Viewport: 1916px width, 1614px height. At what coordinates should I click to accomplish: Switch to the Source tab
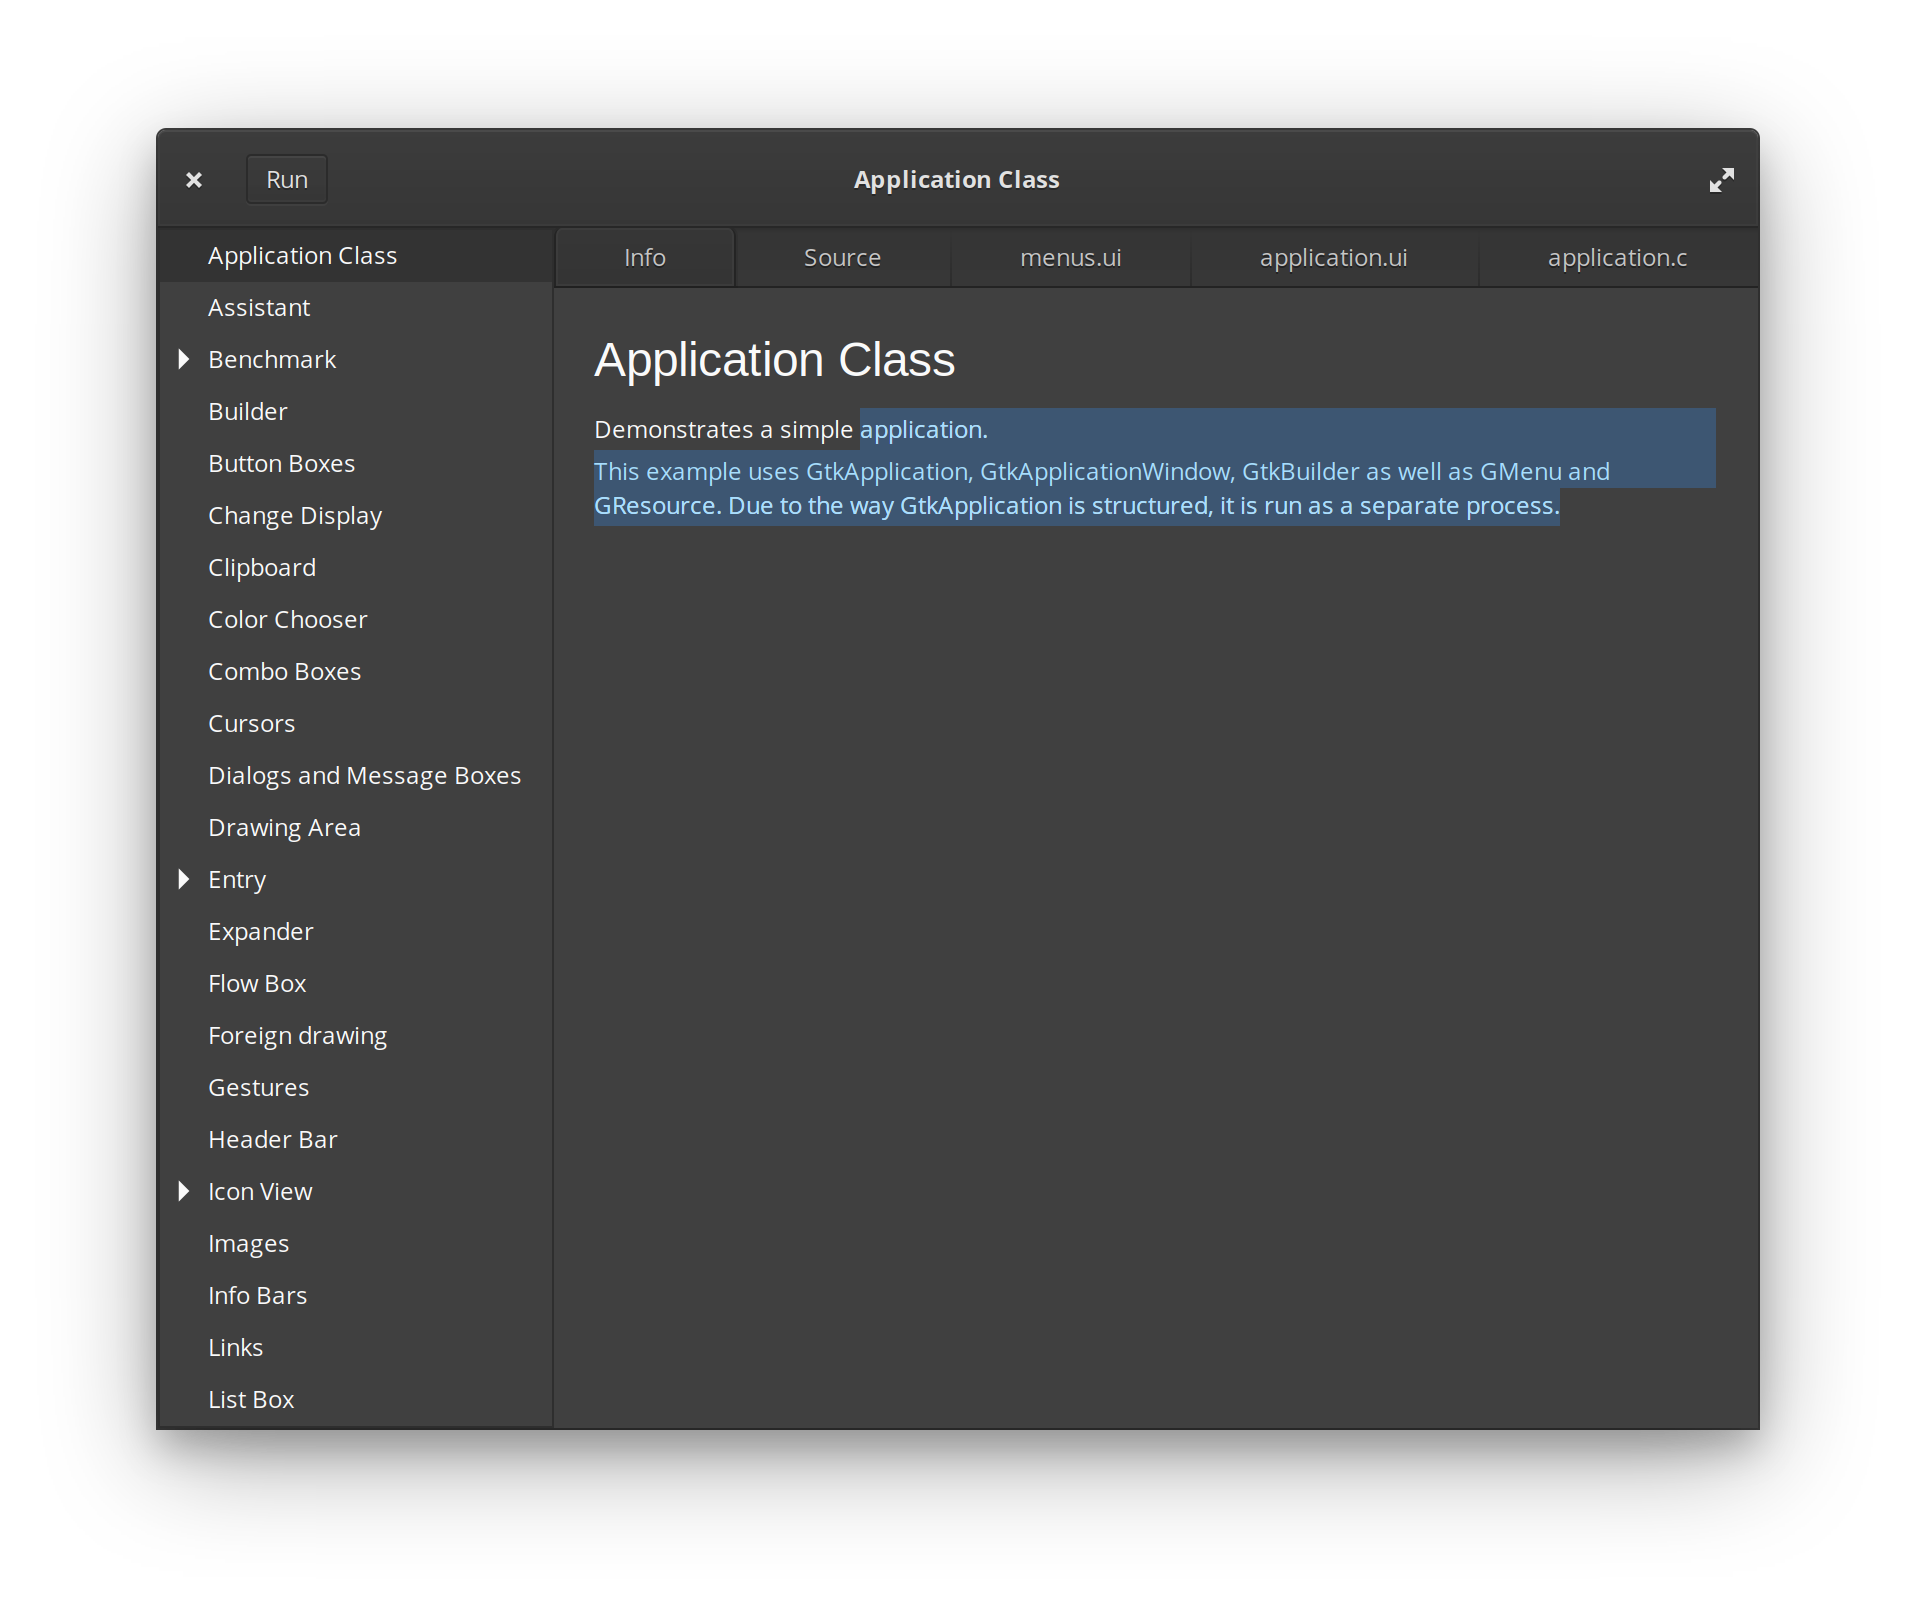841,257
